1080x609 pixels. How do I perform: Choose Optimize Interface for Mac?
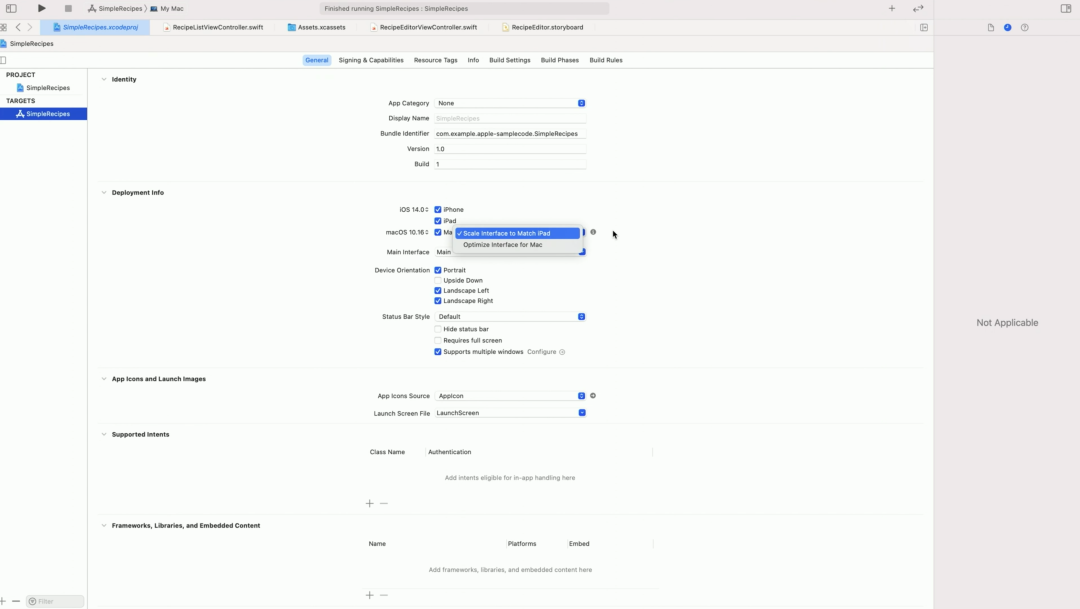tap(517, 245)
